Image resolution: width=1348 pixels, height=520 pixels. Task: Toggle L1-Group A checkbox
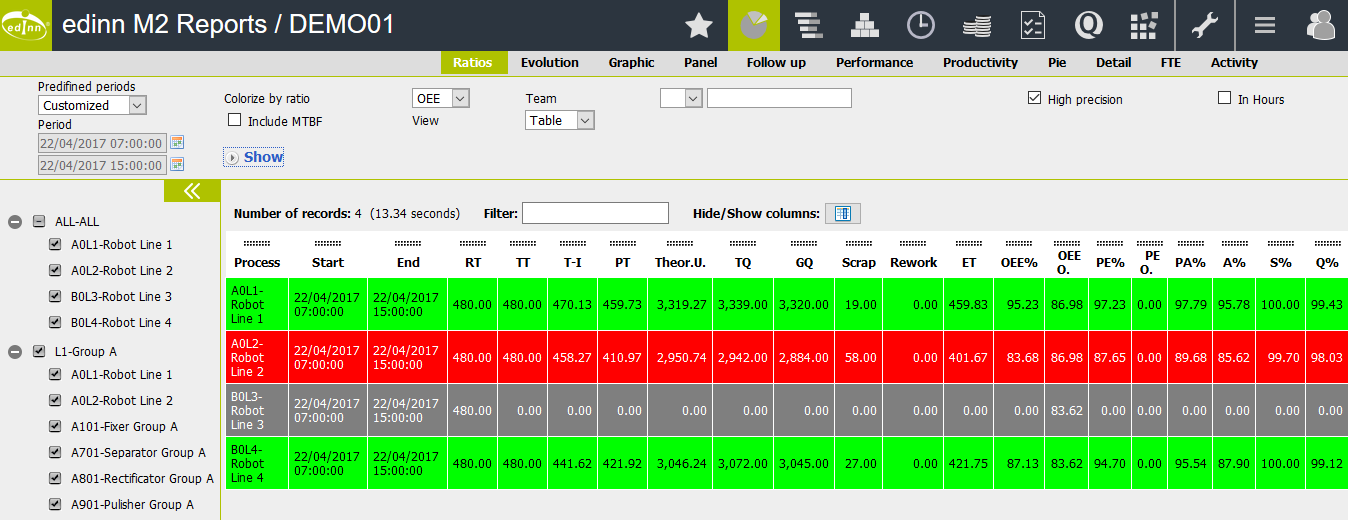39,352
